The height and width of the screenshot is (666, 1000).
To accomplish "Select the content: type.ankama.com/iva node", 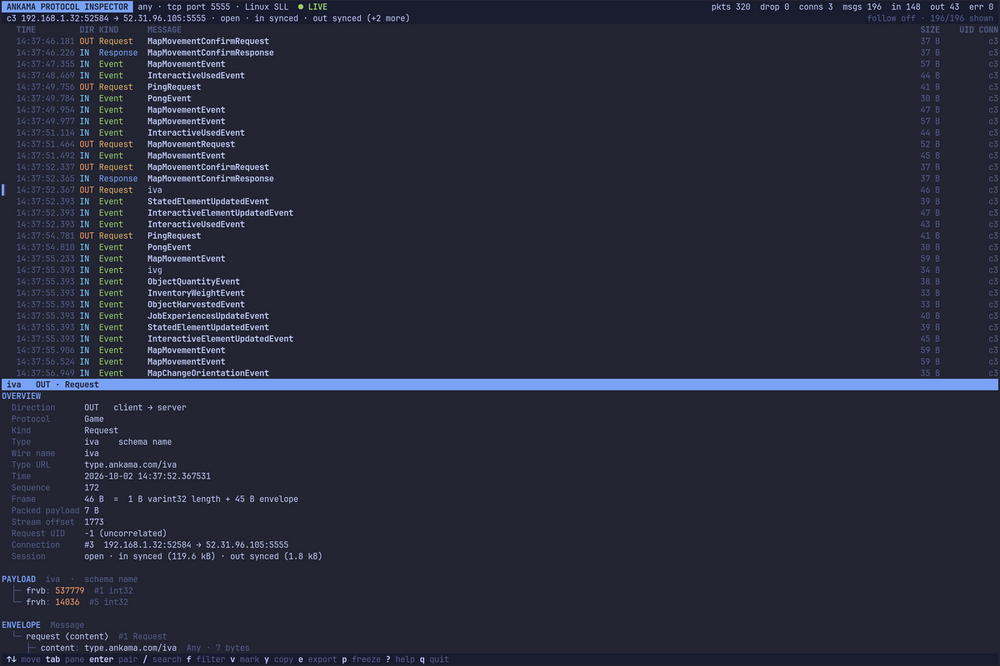I will click(108, 648).
